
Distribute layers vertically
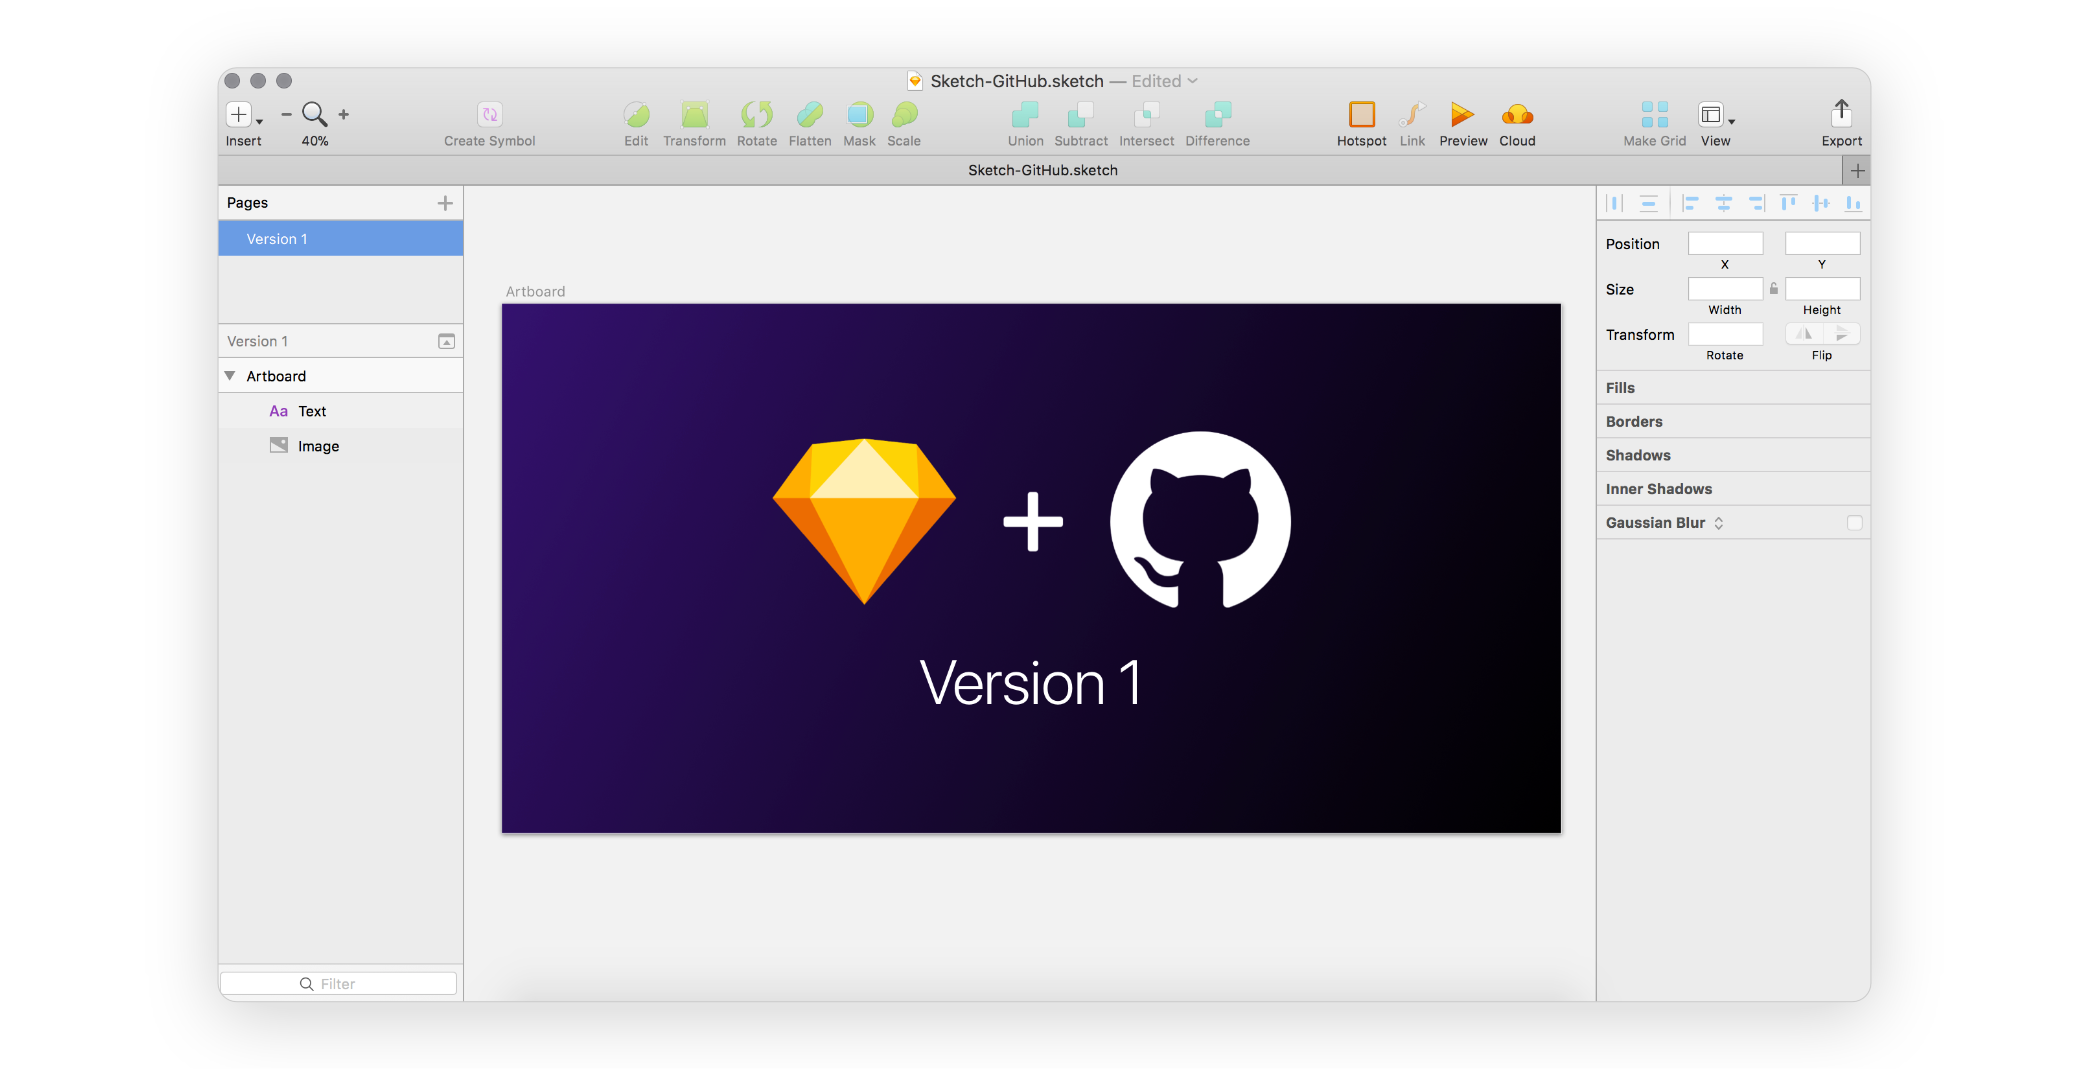click(x=1648, y=203)
